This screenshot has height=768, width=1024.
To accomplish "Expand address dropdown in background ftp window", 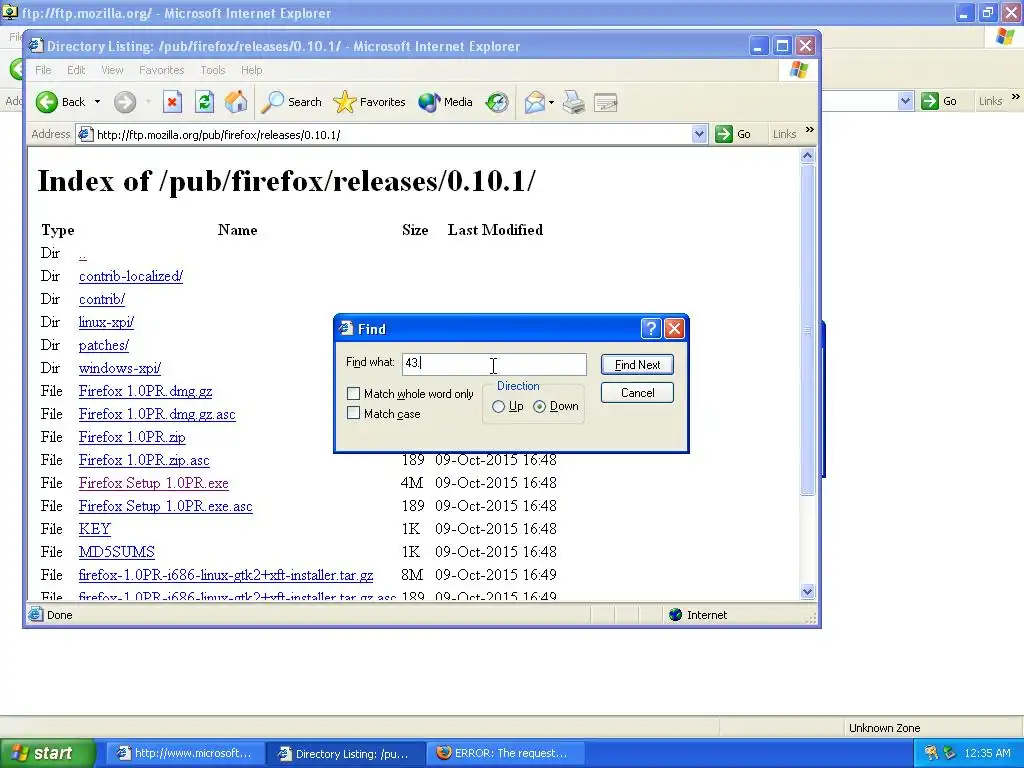I will 905,101.
